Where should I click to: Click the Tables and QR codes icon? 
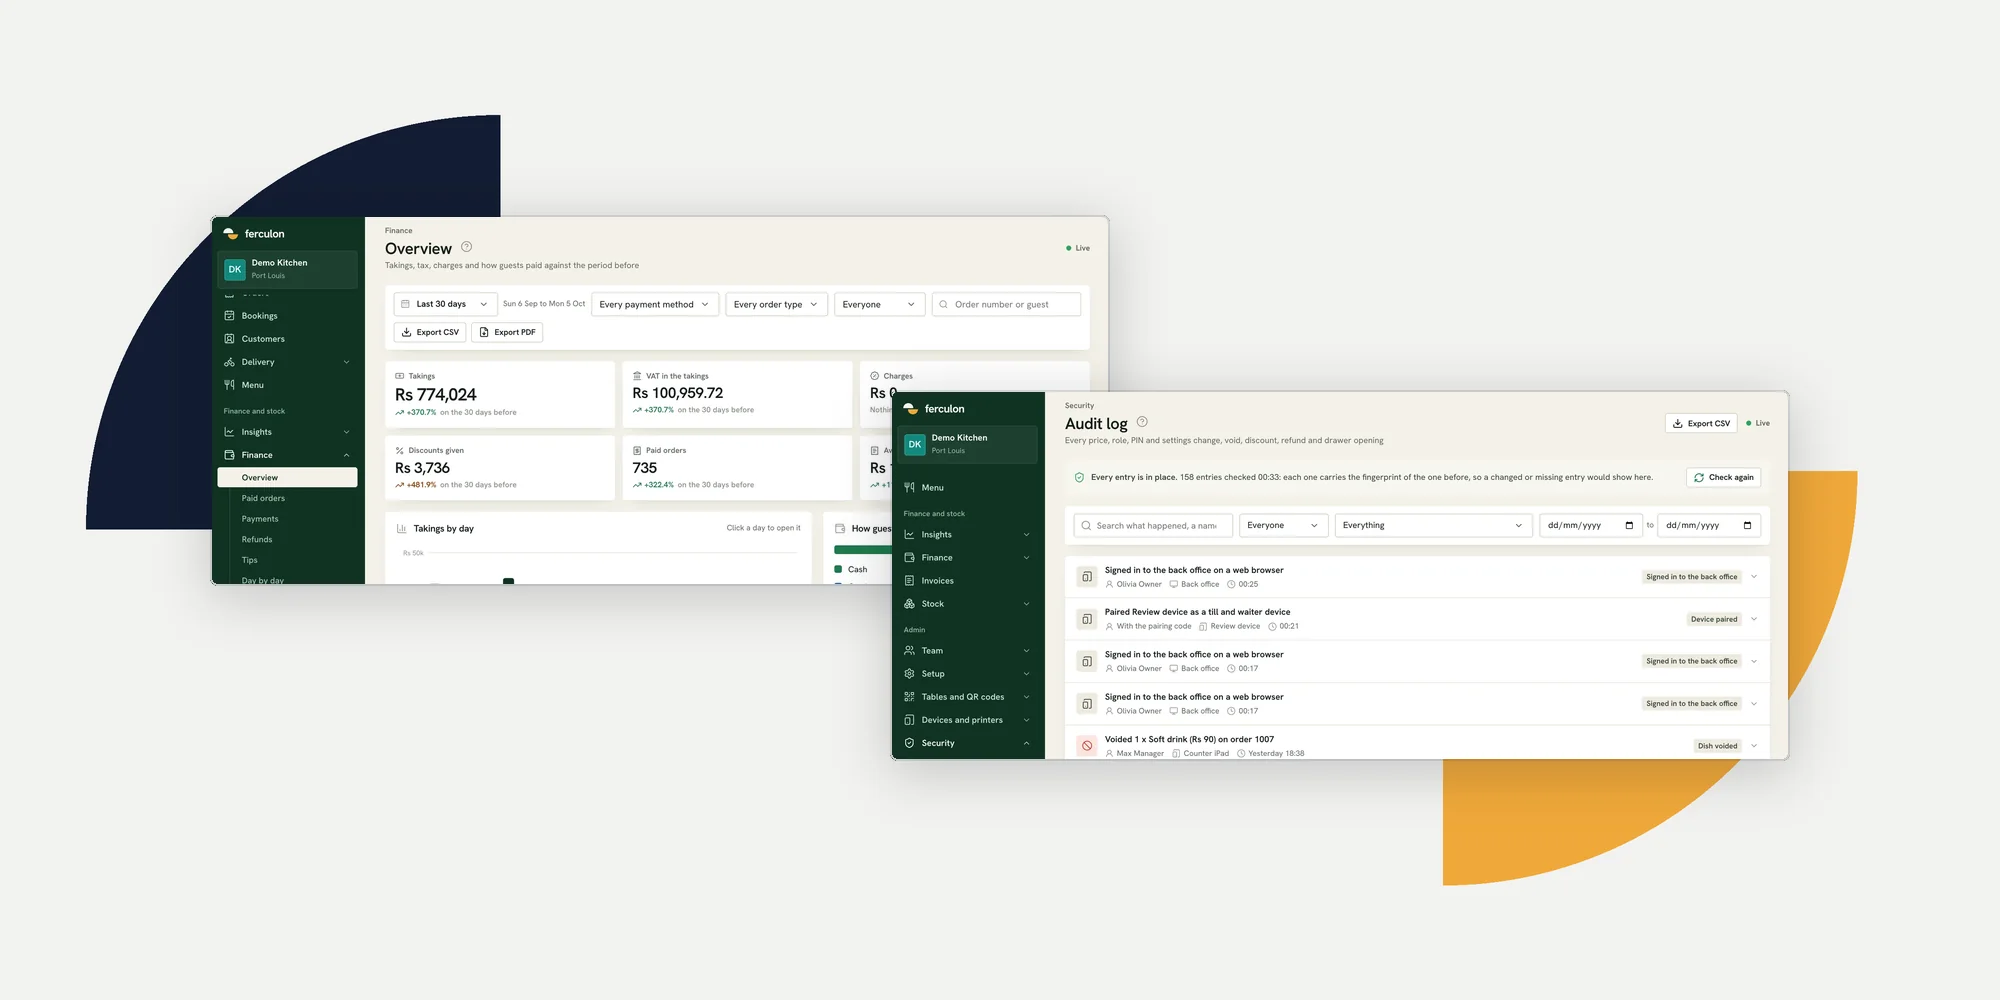point(909,697)
